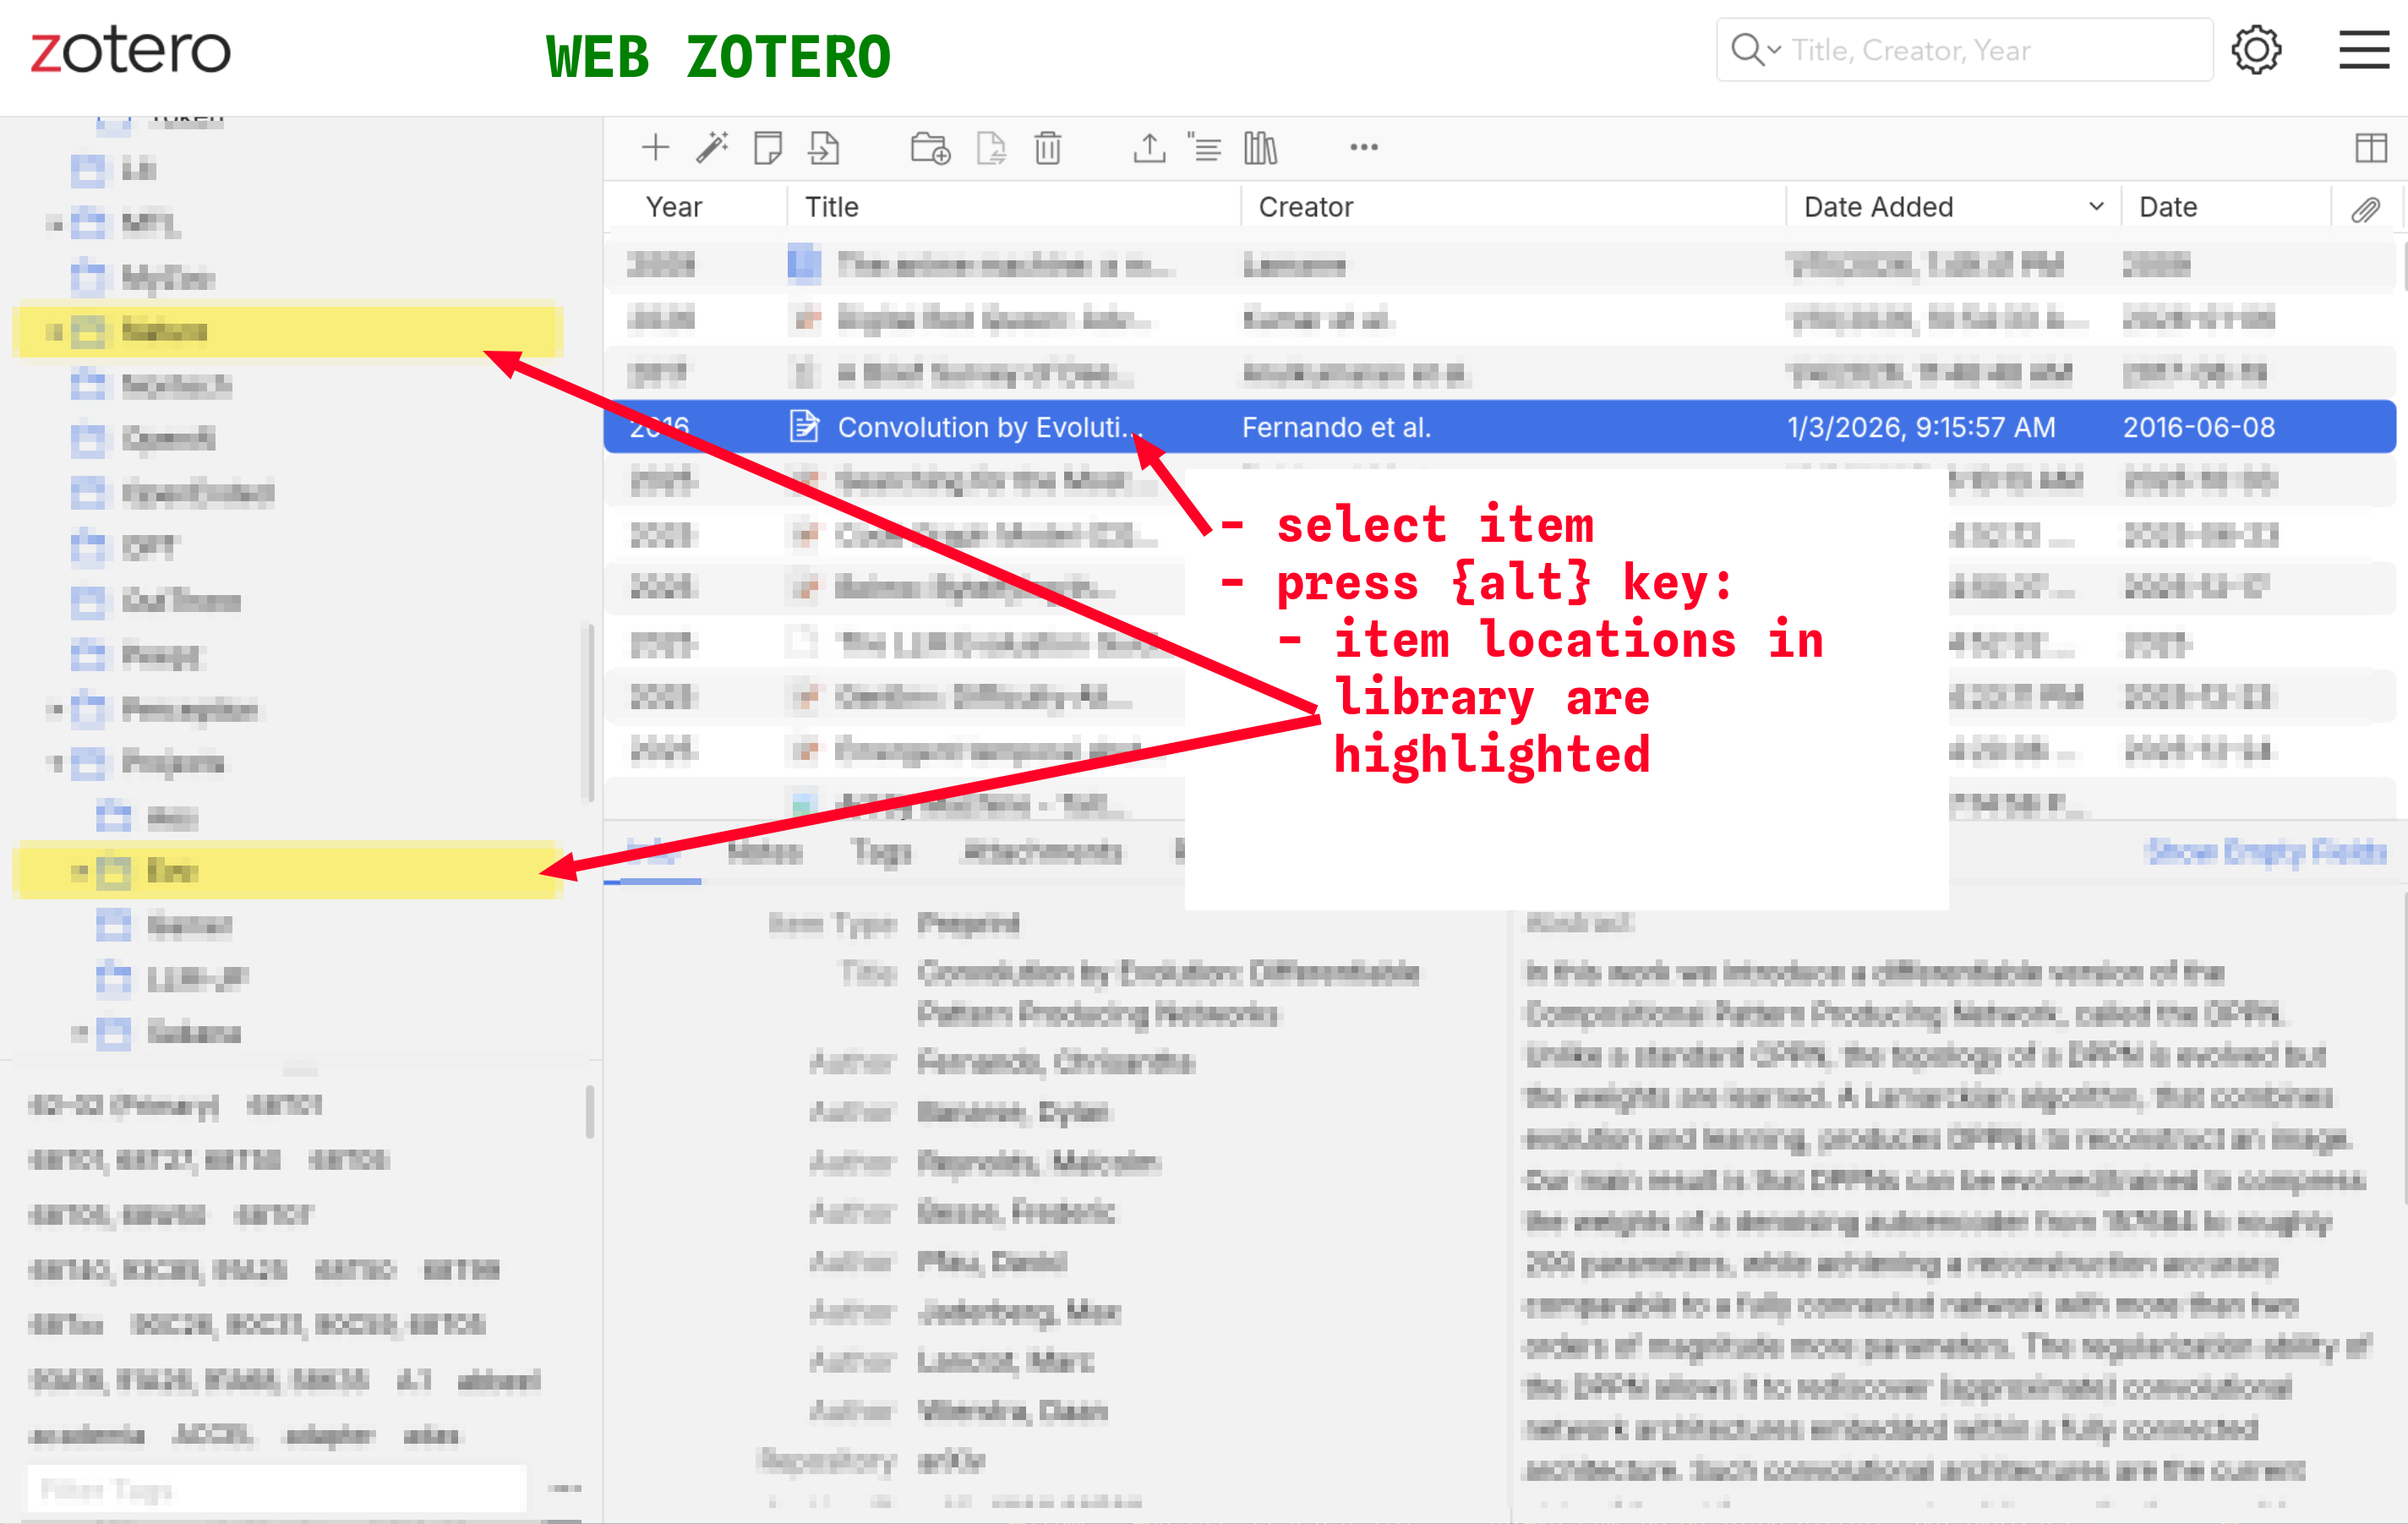
Task: Click the Title, Creator, Year search field
Action: click(x=1990, y=50)
